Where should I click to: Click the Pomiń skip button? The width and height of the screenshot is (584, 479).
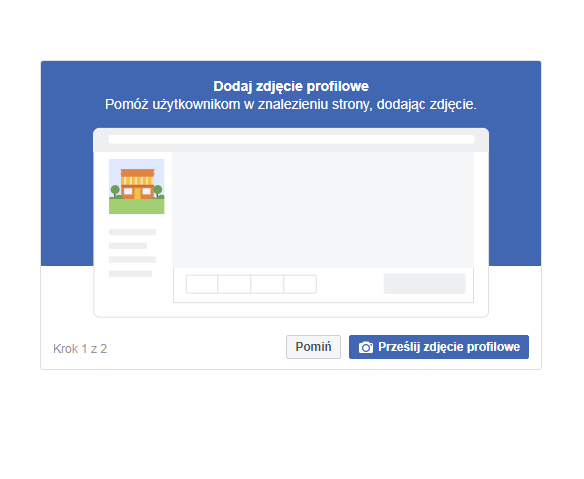(x=313, y=347)
